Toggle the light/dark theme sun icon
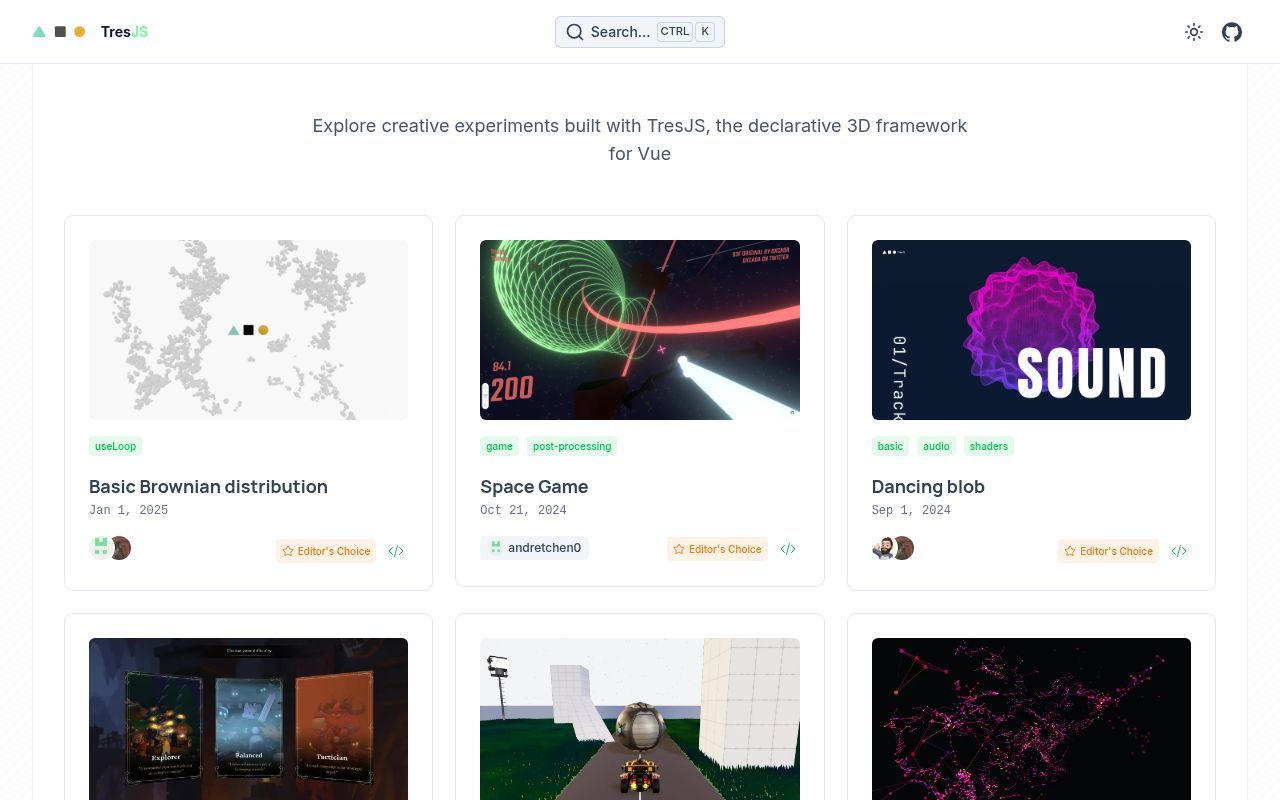The width and height of the screenshot is (1280, 800). 1194,32
